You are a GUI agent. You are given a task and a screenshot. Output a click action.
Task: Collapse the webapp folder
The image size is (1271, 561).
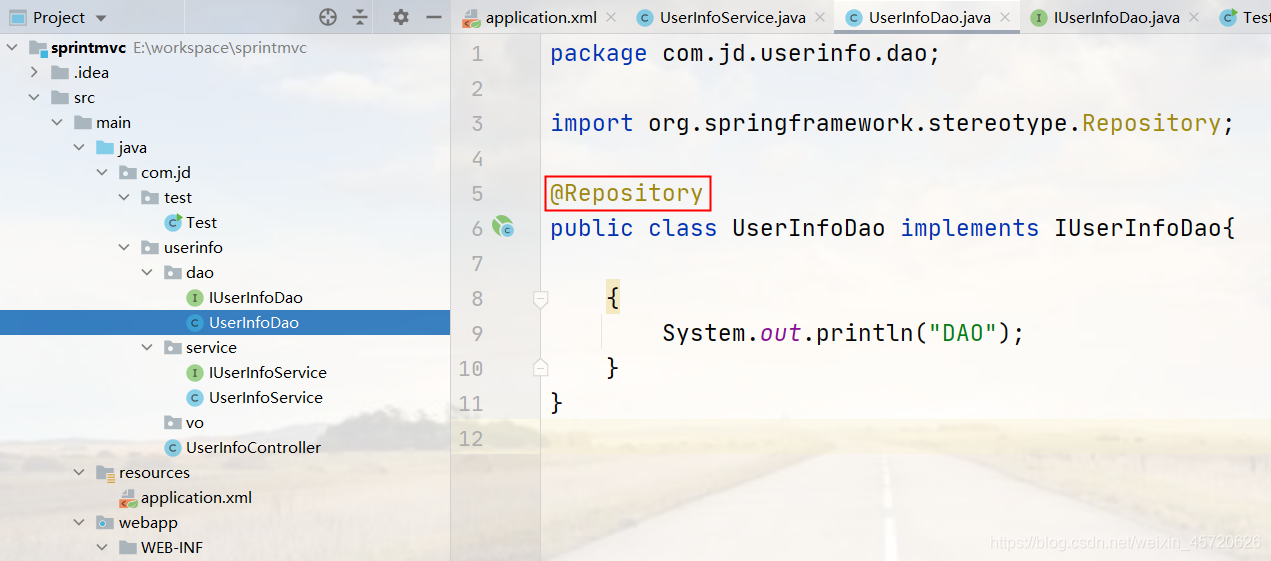pyautogui.click(x=79, y=523)
